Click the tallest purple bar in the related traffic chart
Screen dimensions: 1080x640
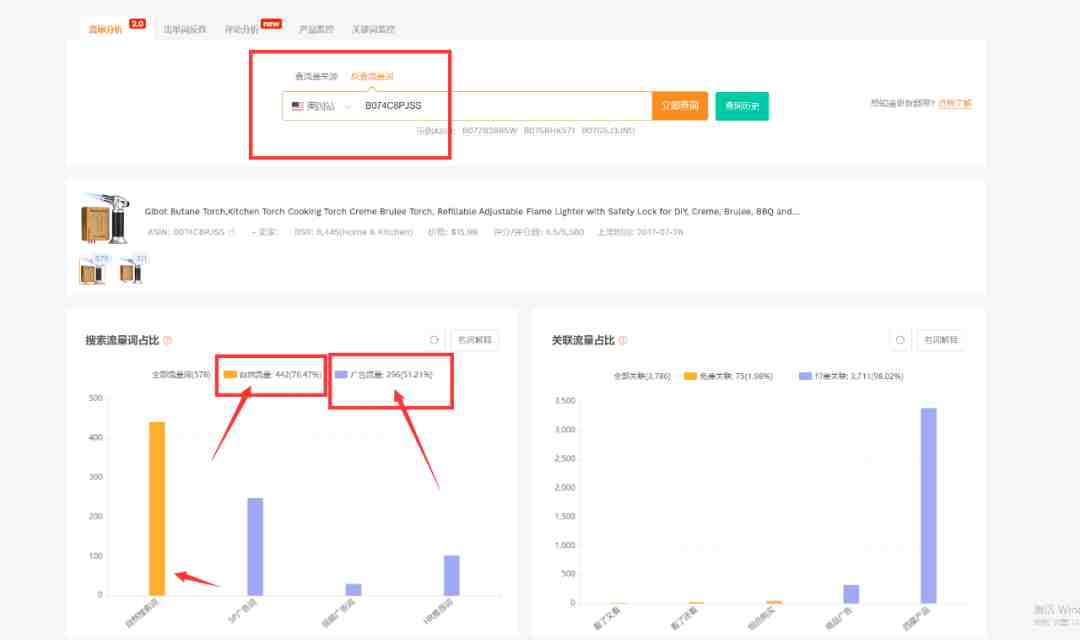928,506
